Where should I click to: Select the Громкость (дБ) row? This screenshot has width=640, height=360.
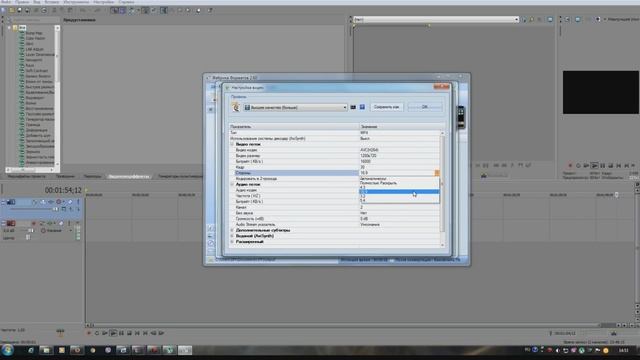(x=335, y=219)
